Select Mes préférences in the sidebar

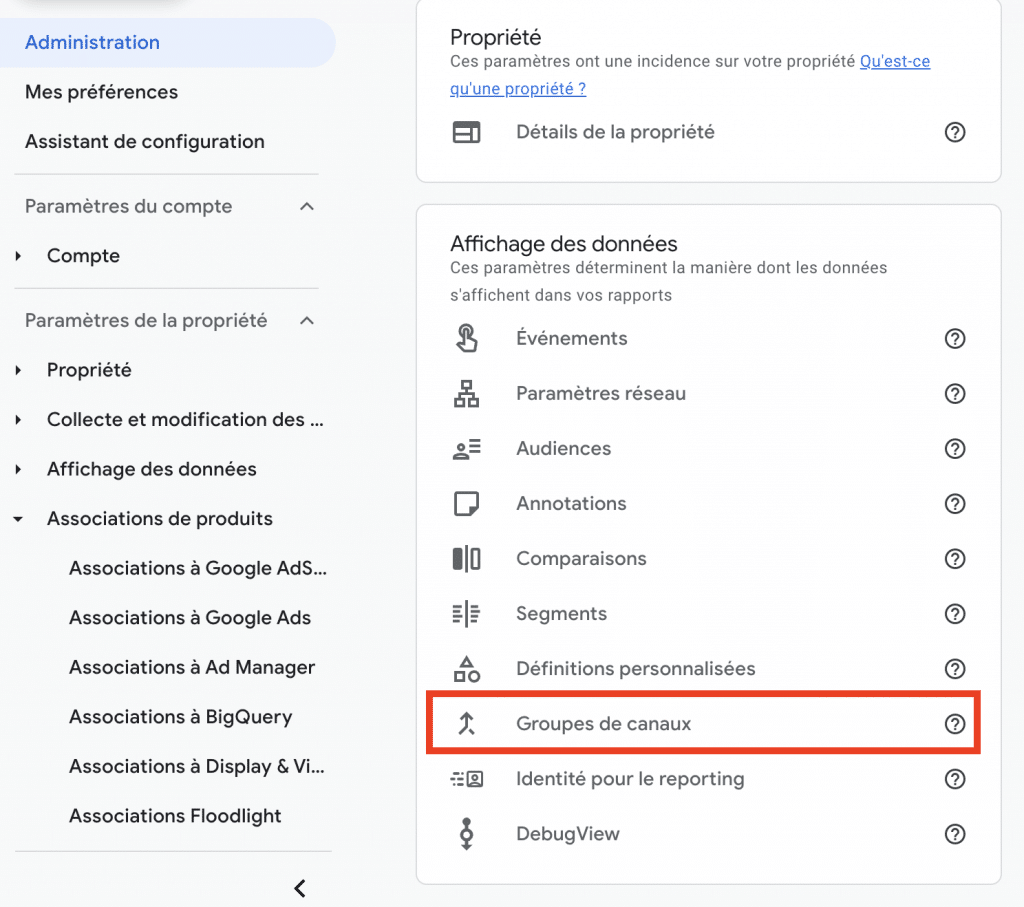(101, 92)
